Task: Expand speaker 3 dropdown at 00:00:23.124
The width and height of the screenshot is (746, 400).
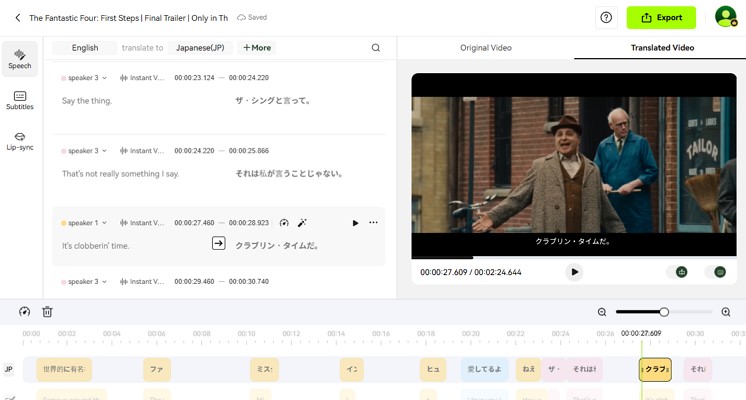Action: (84, 78)
